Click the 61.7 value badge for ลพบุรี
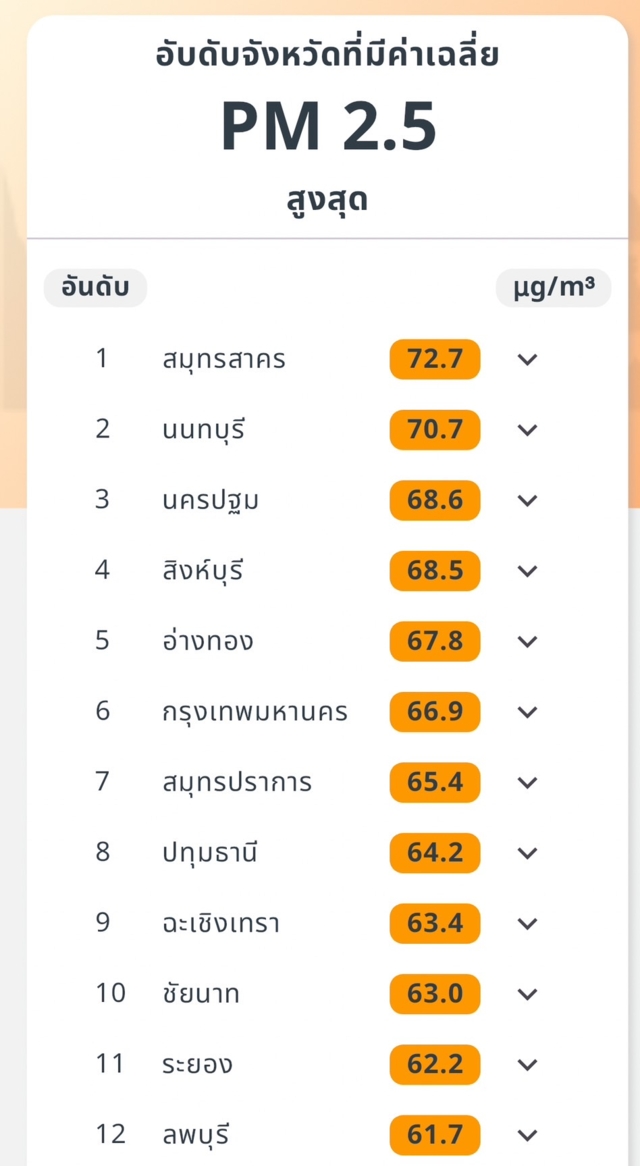 click(435, 1135)
